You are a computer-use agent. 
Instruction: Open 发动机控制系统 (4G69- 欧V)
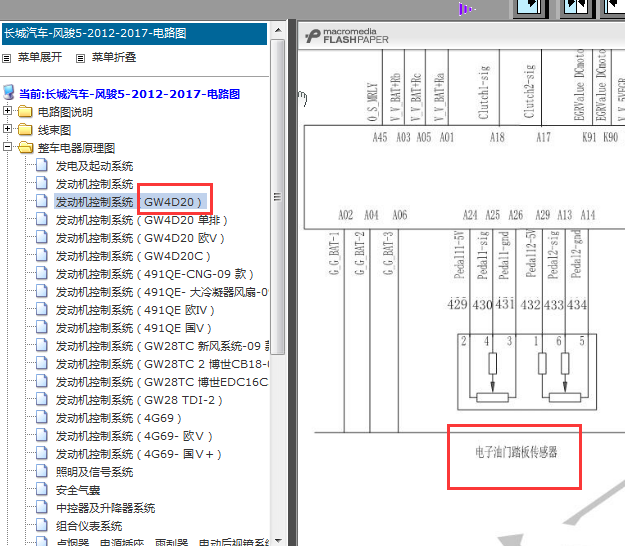coord(134,436)
